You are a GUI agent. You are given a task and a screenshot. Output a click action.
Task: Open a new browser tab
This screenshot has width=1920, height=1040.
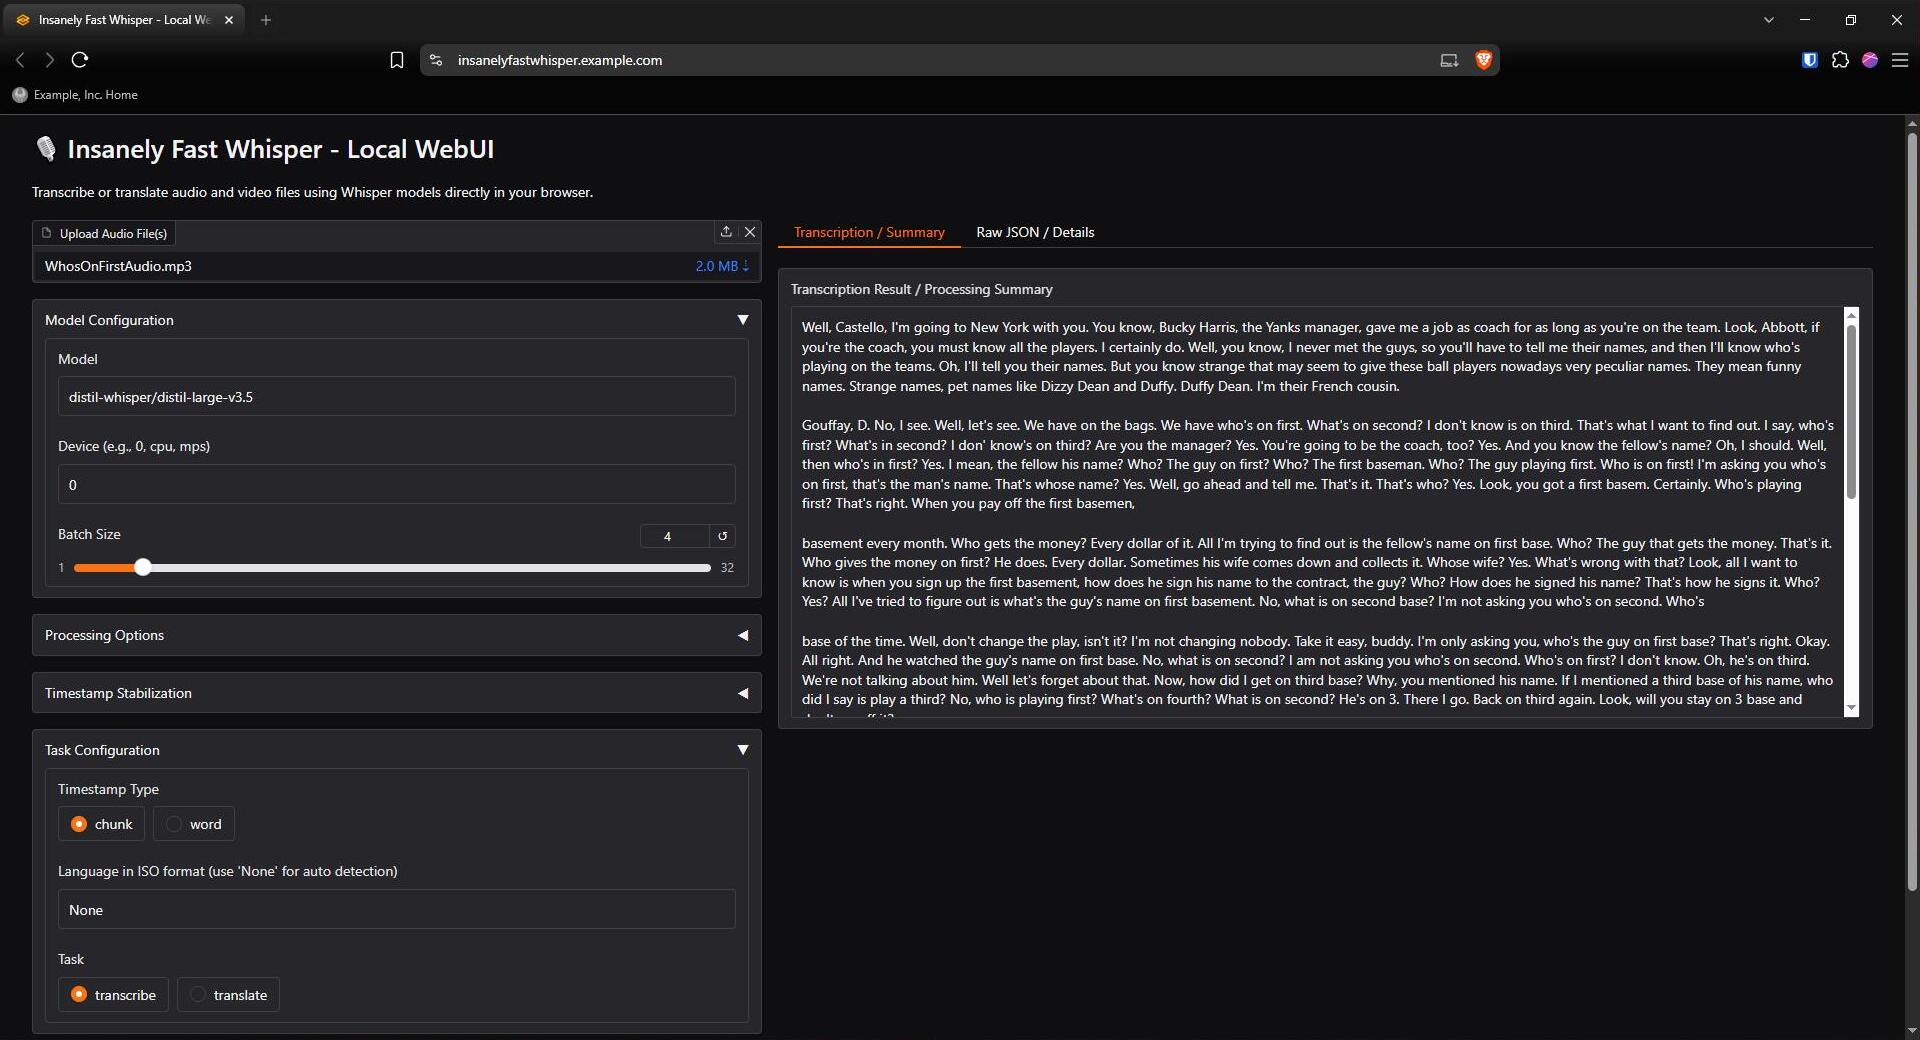(x=266, y=20)
